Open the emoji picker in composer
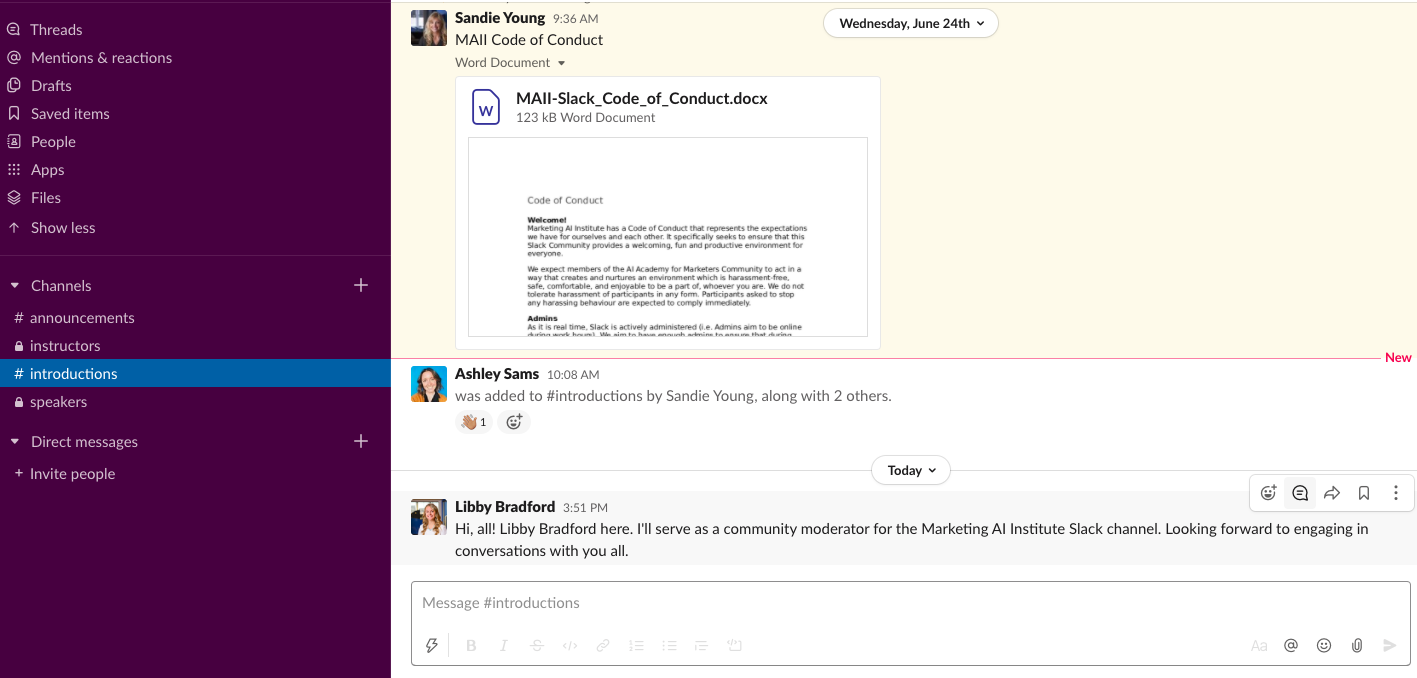This screenshot has height=678, width=1417. [1324, 646]
